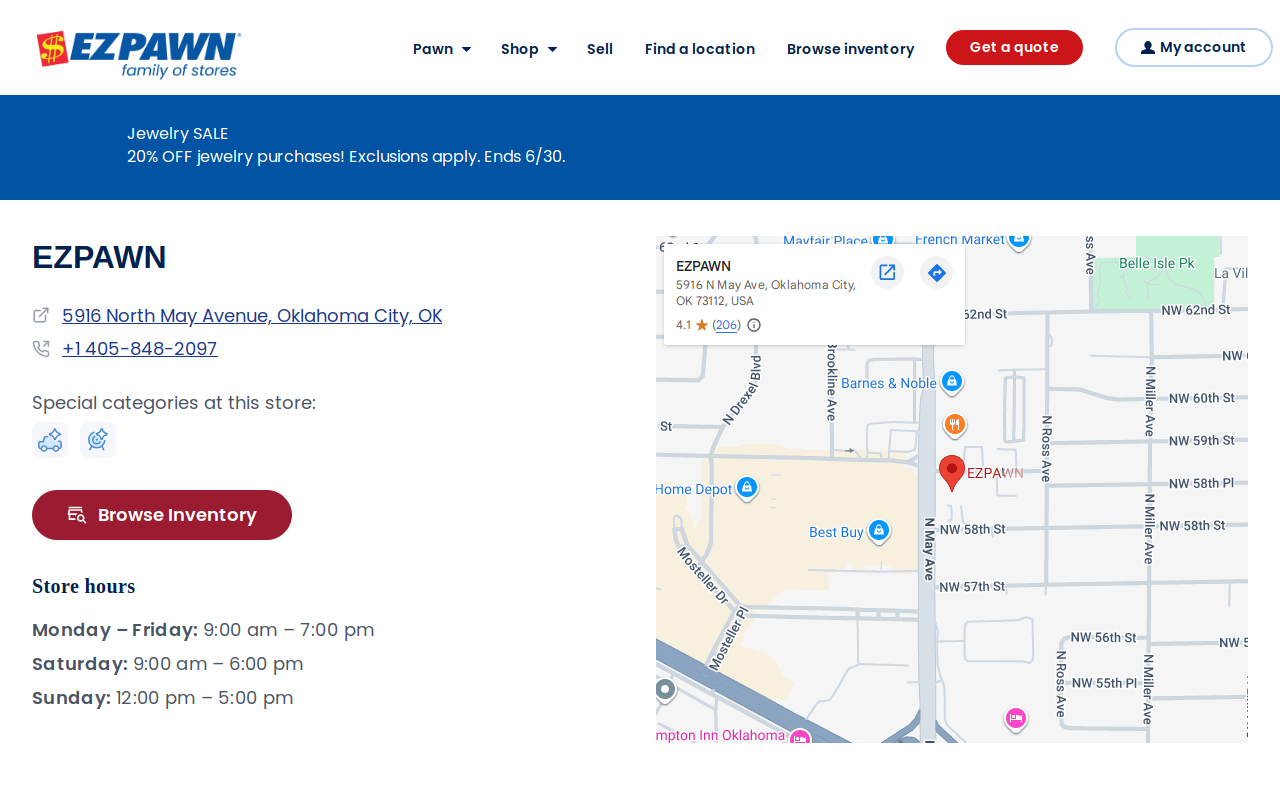Expand the Pawn dropdown menu

(x=442, y=49)
